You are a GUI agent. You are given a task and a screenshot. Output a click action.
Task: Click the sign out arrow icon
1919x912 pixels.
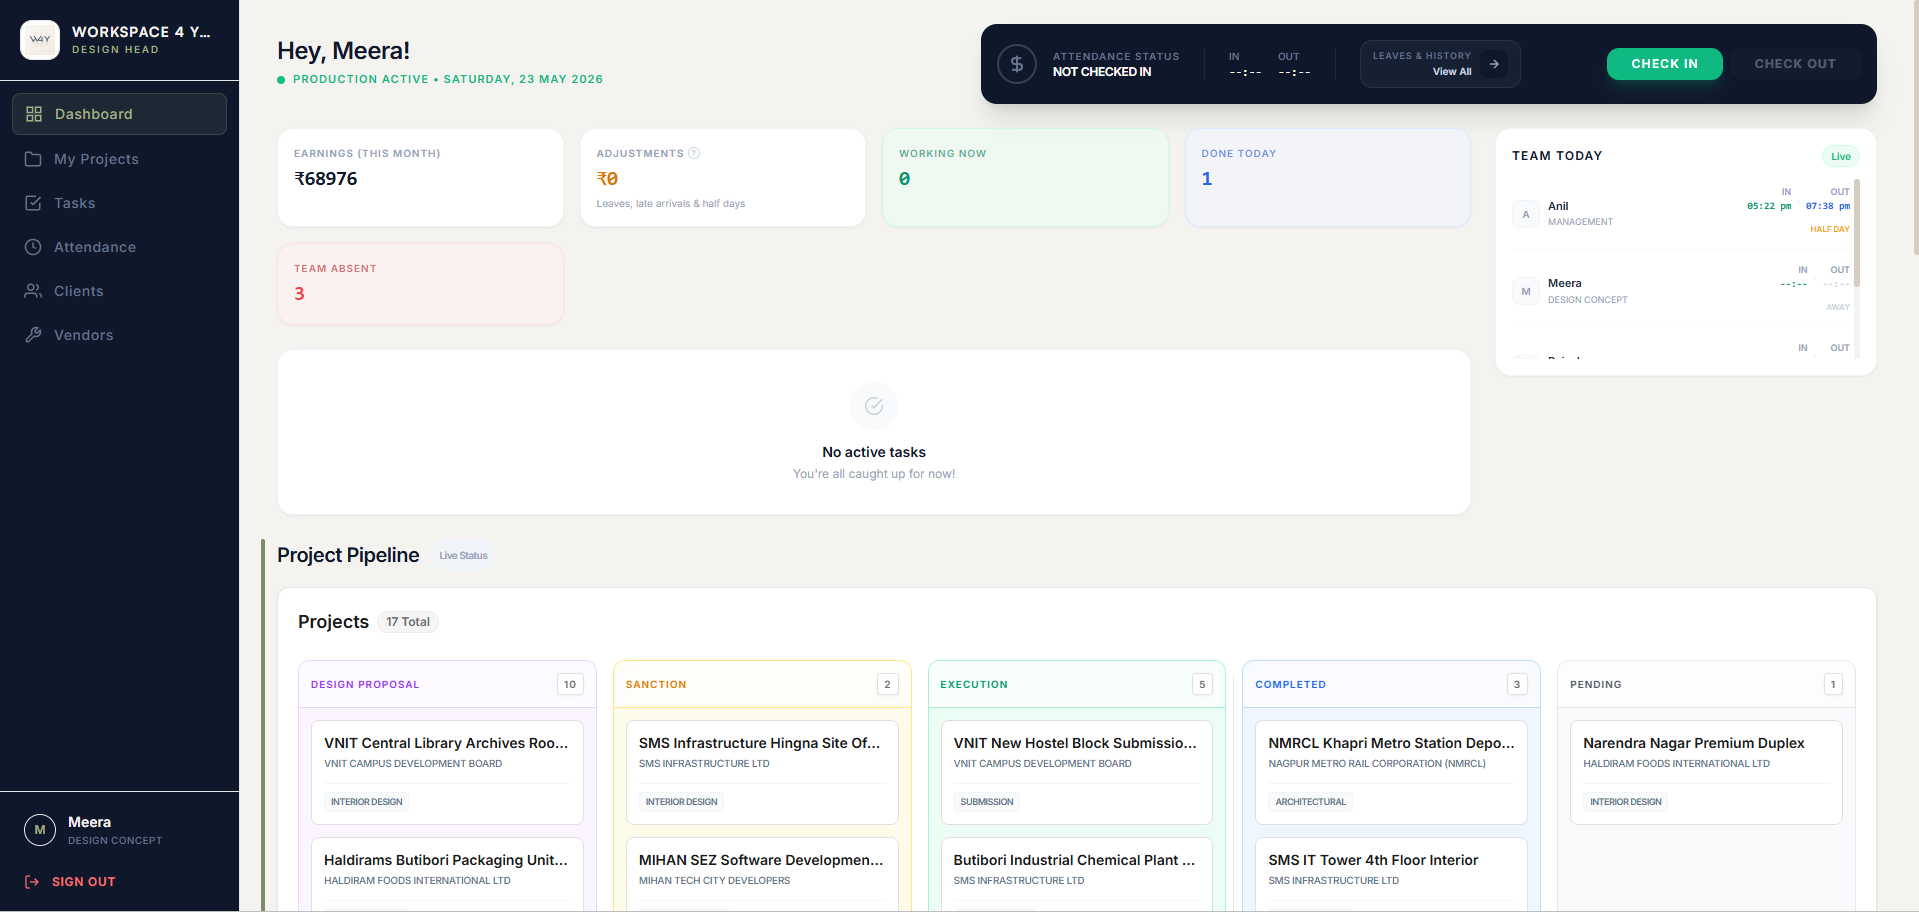click(32, 882)
